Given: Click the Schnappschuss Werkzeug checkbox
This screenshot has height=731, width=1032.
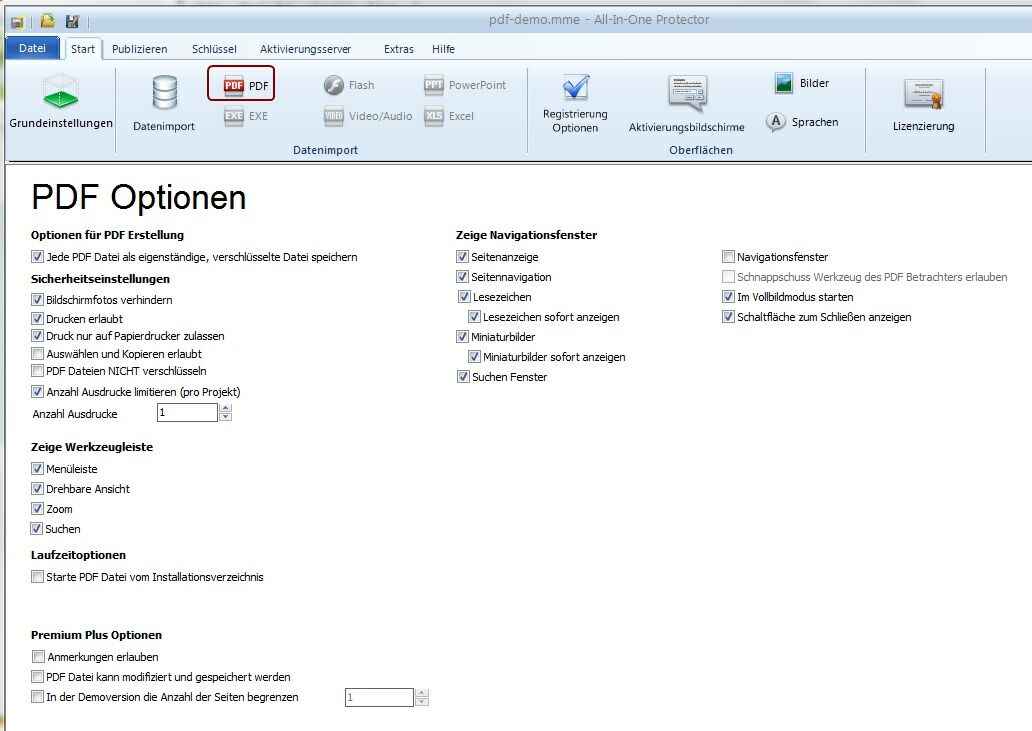Looking at the screenshot, I should [729, 276].
